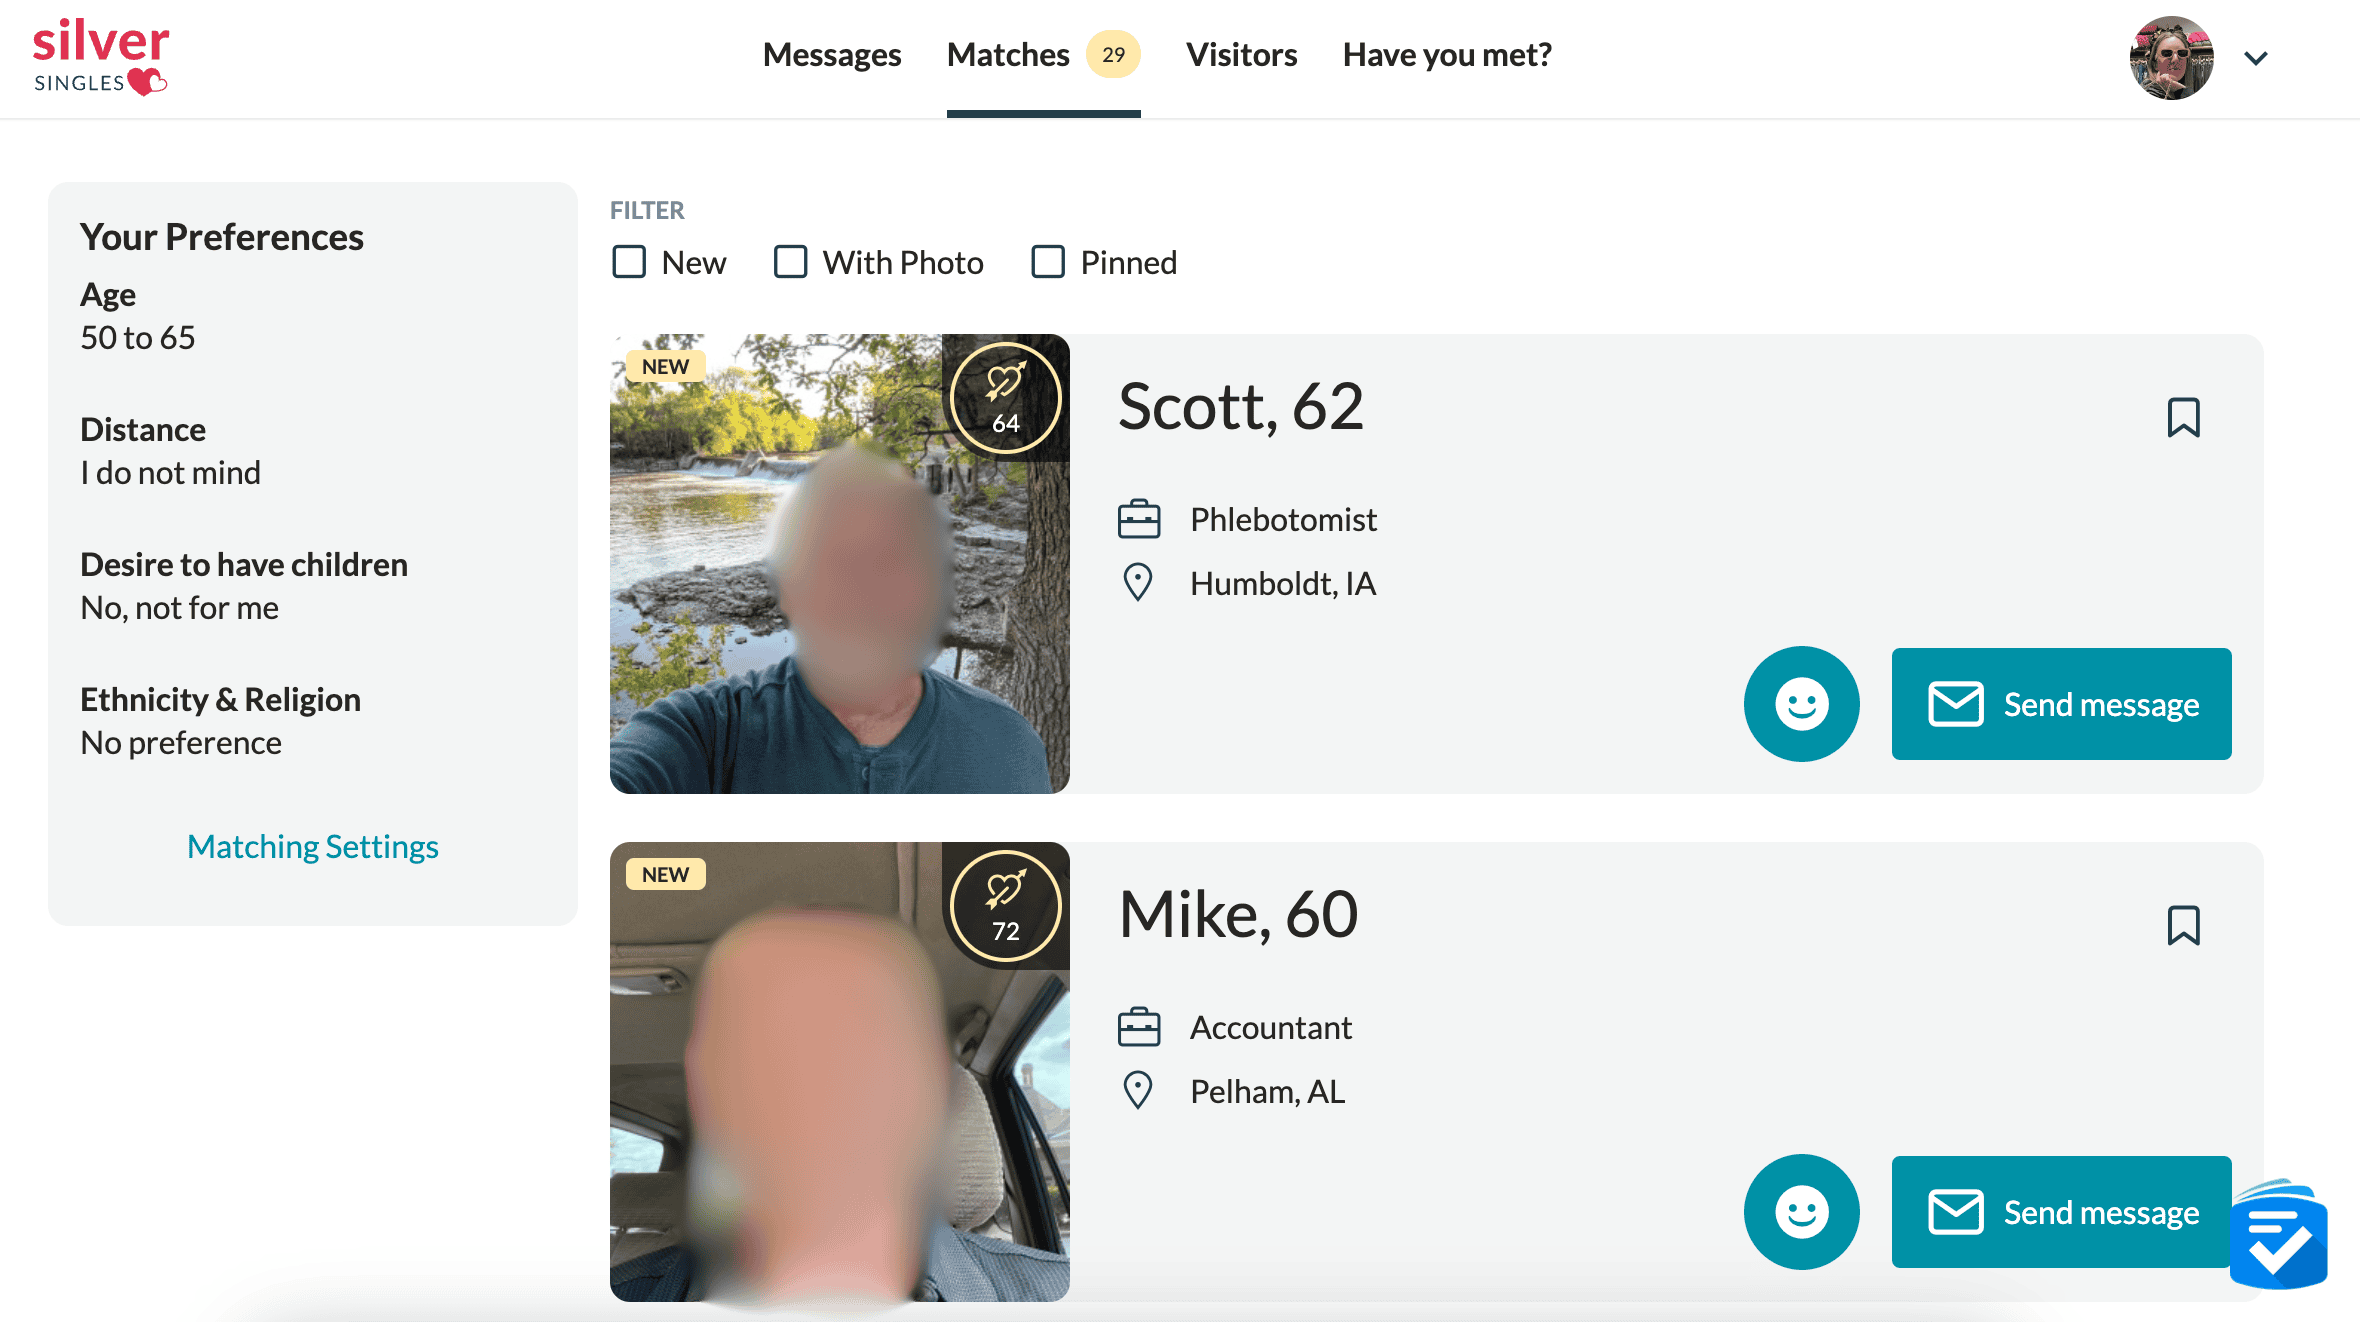Image resolution: width=2360 pixels, height=1322 pixels.
Task: Click Scott's profile photo thumbnail
Action: coord(840,564)
